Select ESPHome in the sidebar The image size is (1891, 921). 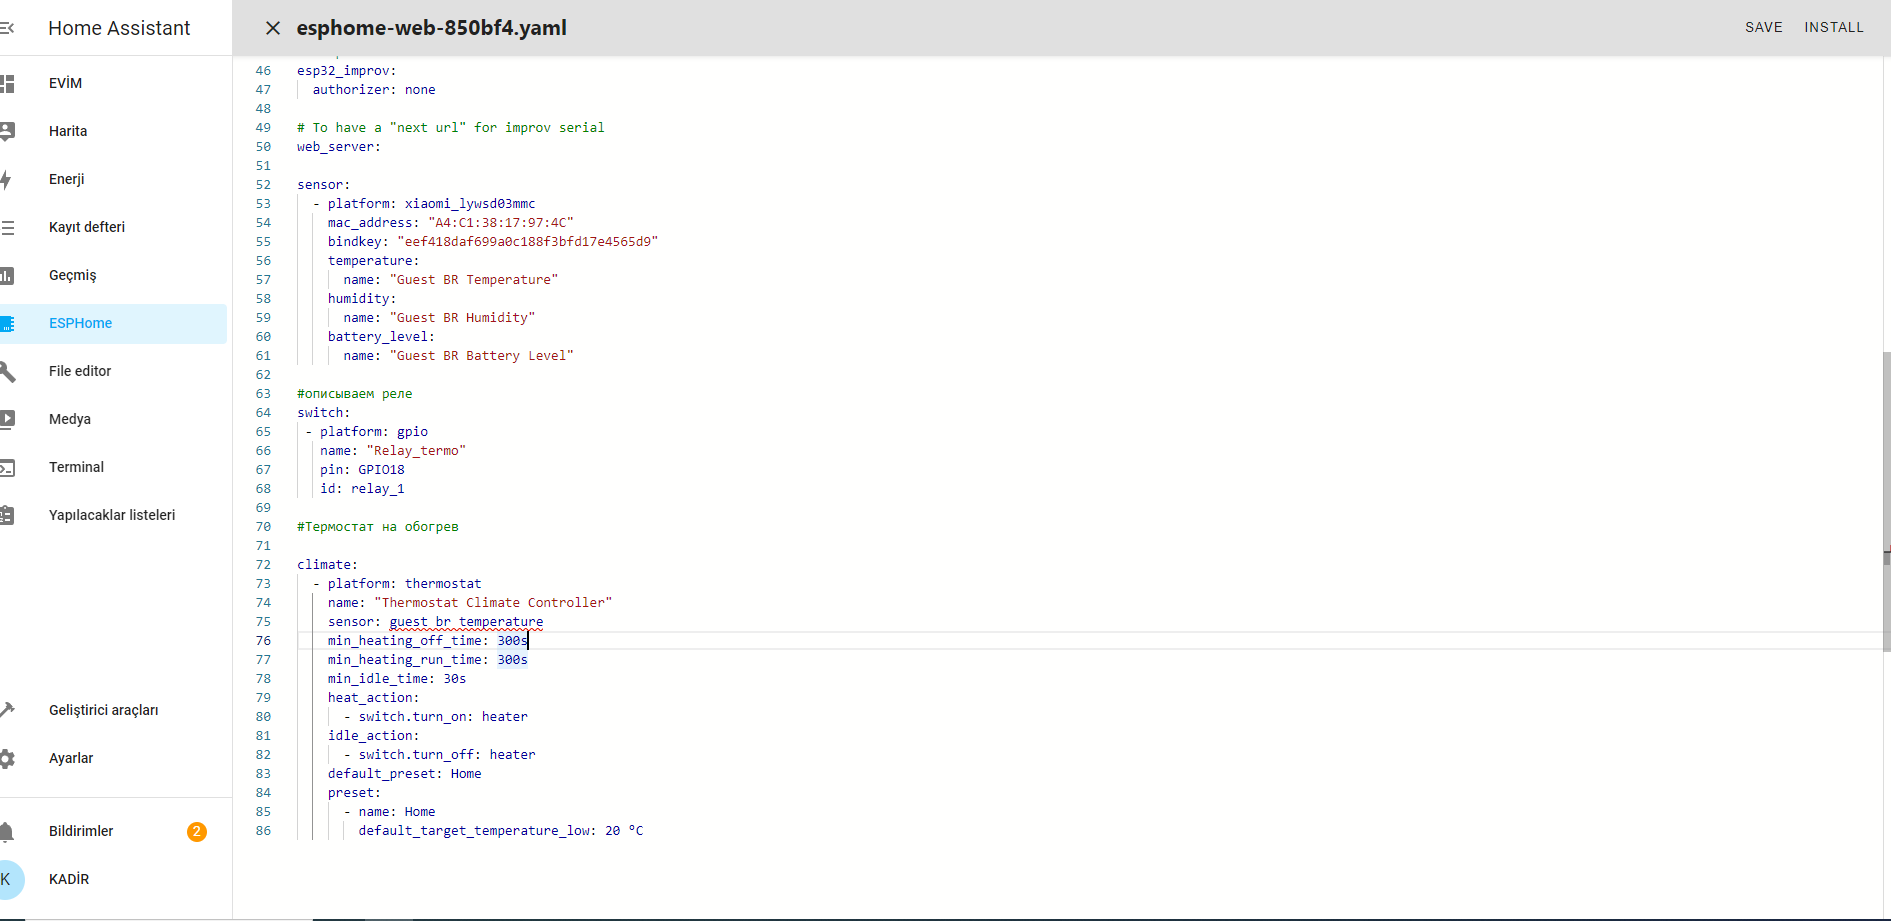pos(80,324)
